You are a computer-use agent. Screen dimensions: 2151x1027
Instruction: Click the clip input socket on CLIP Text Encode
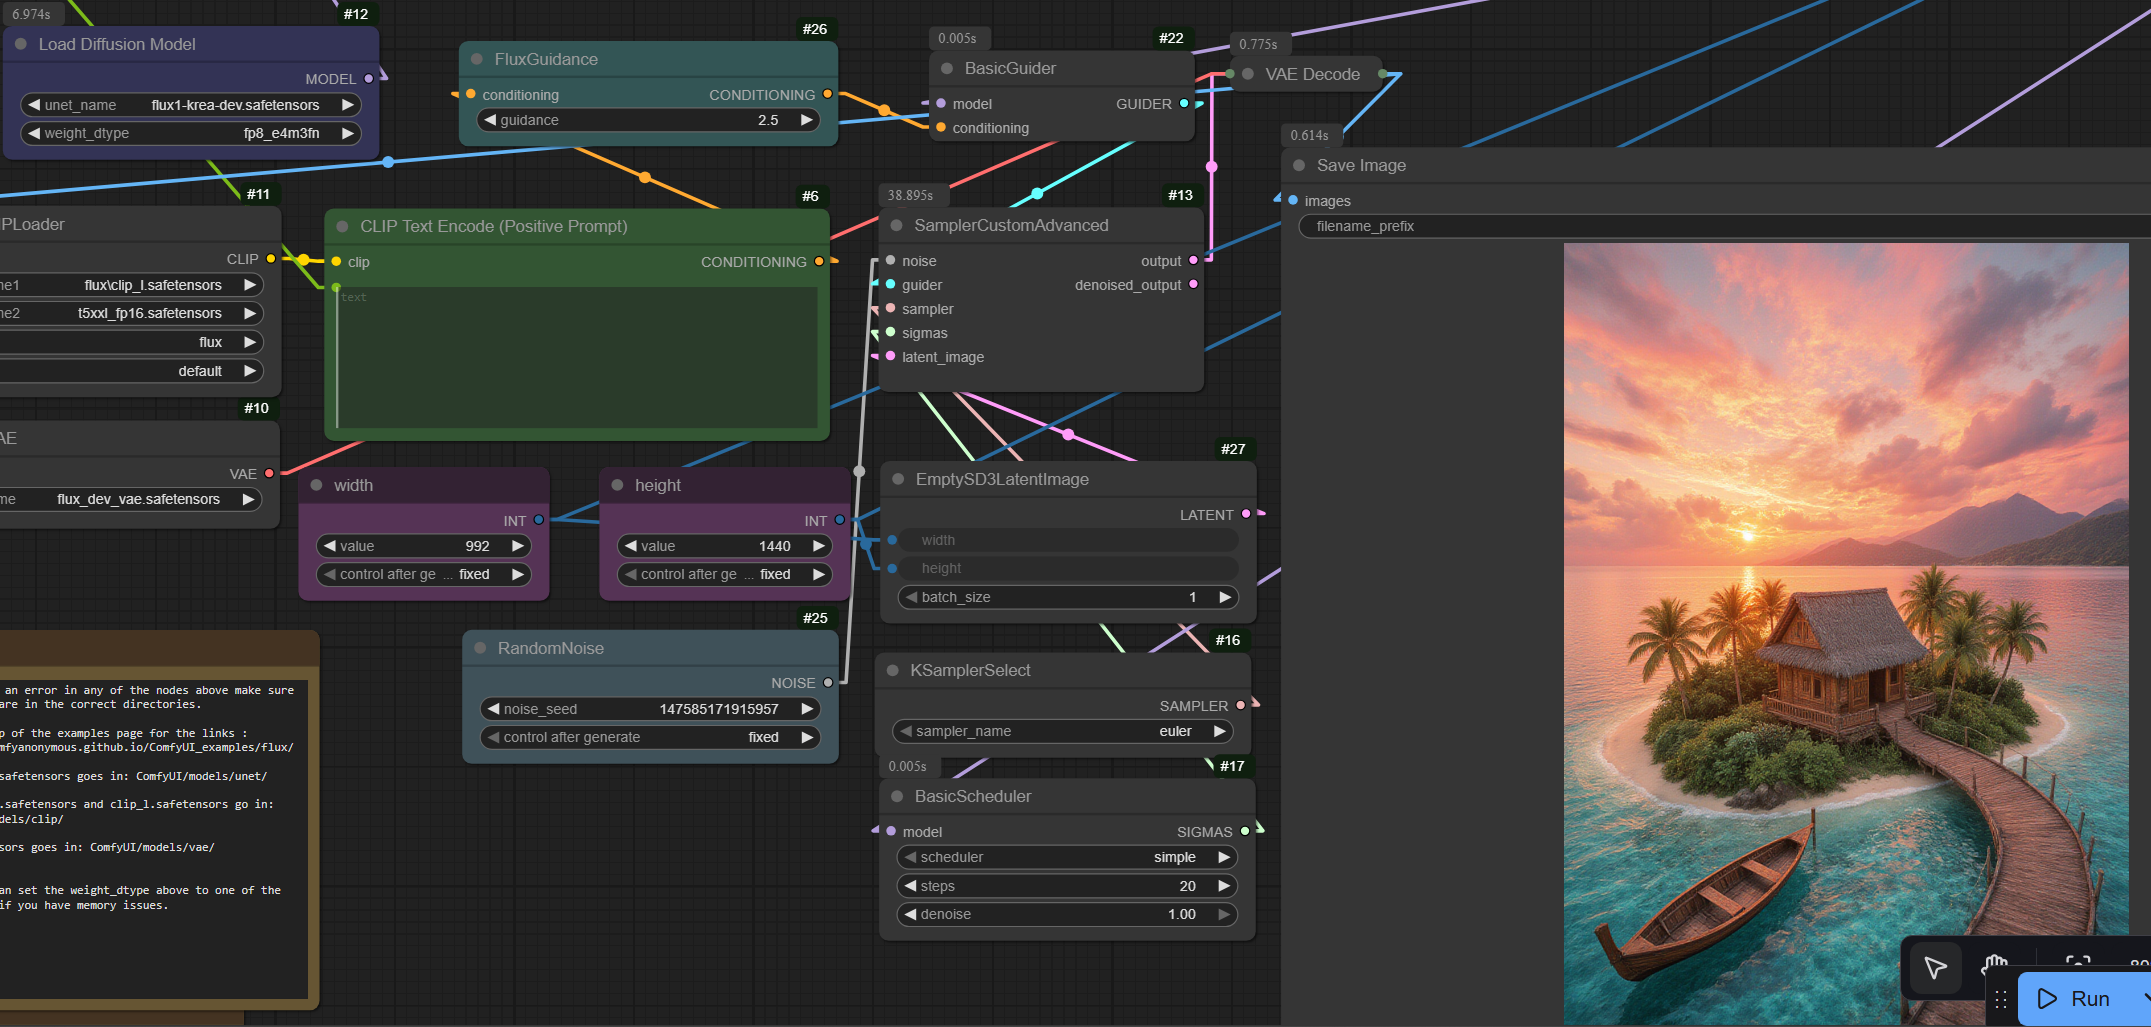pyautogui.click(x=337, y=262)
